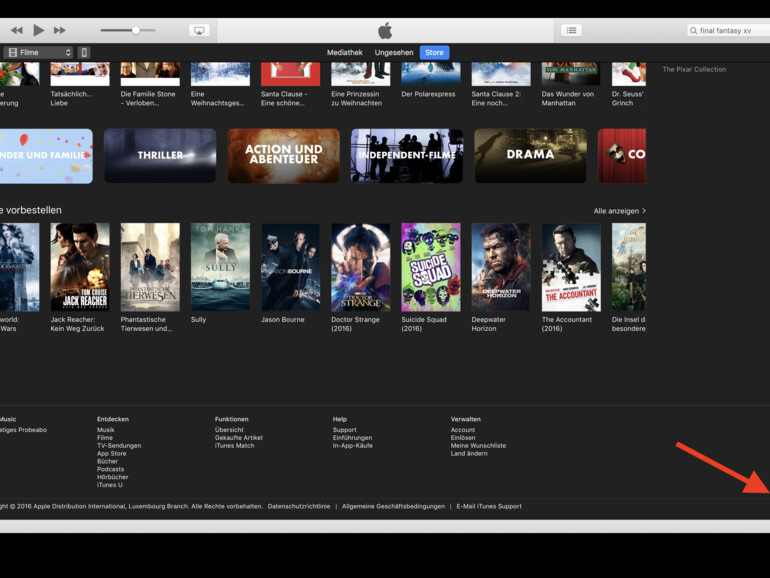
Task: Open the Jack Reacher movie poster
Action: click(80, 267)
